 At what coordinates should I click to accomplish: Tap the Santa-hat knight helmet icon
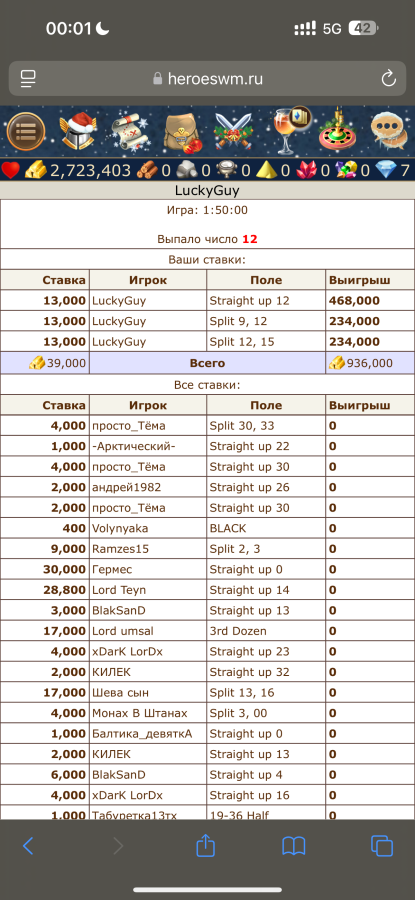click(78, 131)
